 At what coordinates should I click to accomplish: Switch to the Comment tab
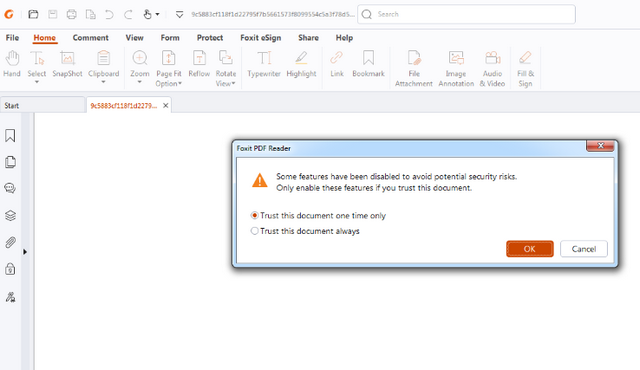click(91, 38)
